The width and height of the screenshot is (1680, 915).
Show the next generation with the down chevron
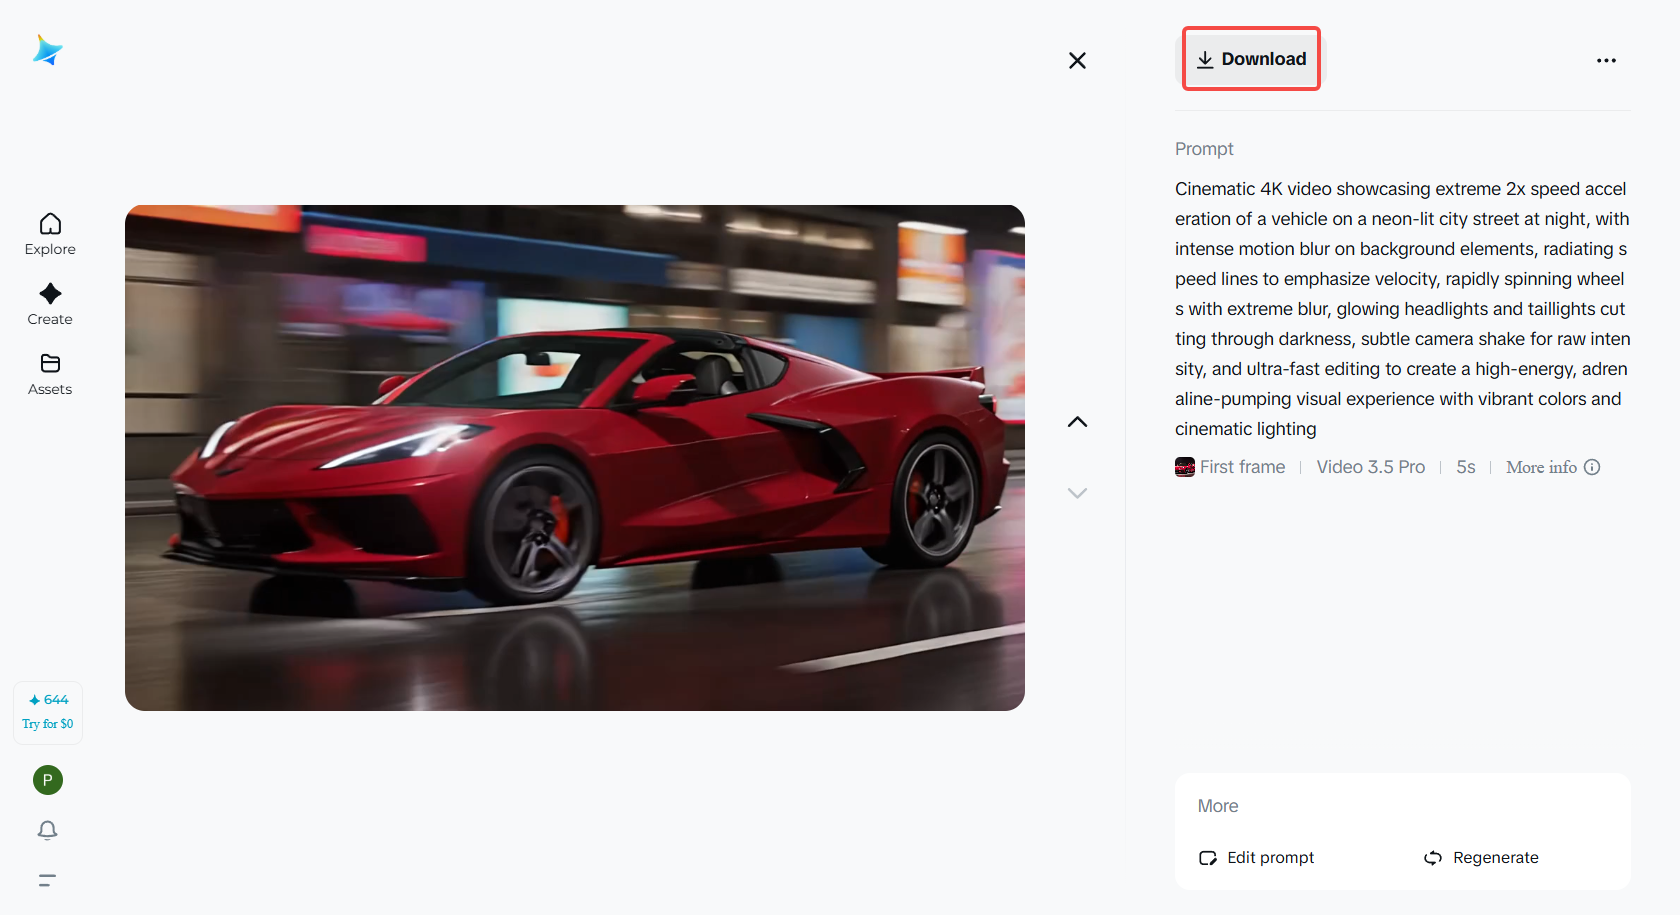pos(1077,492)
